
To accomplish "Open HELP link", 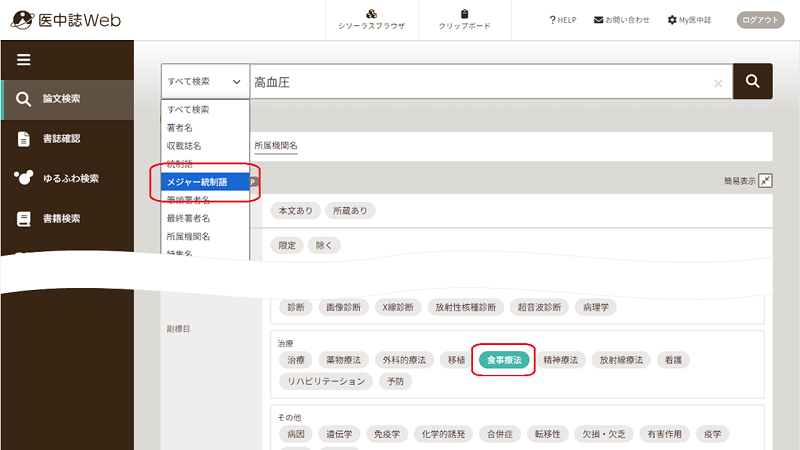I will pyautogui.click(x=563, y=20).
